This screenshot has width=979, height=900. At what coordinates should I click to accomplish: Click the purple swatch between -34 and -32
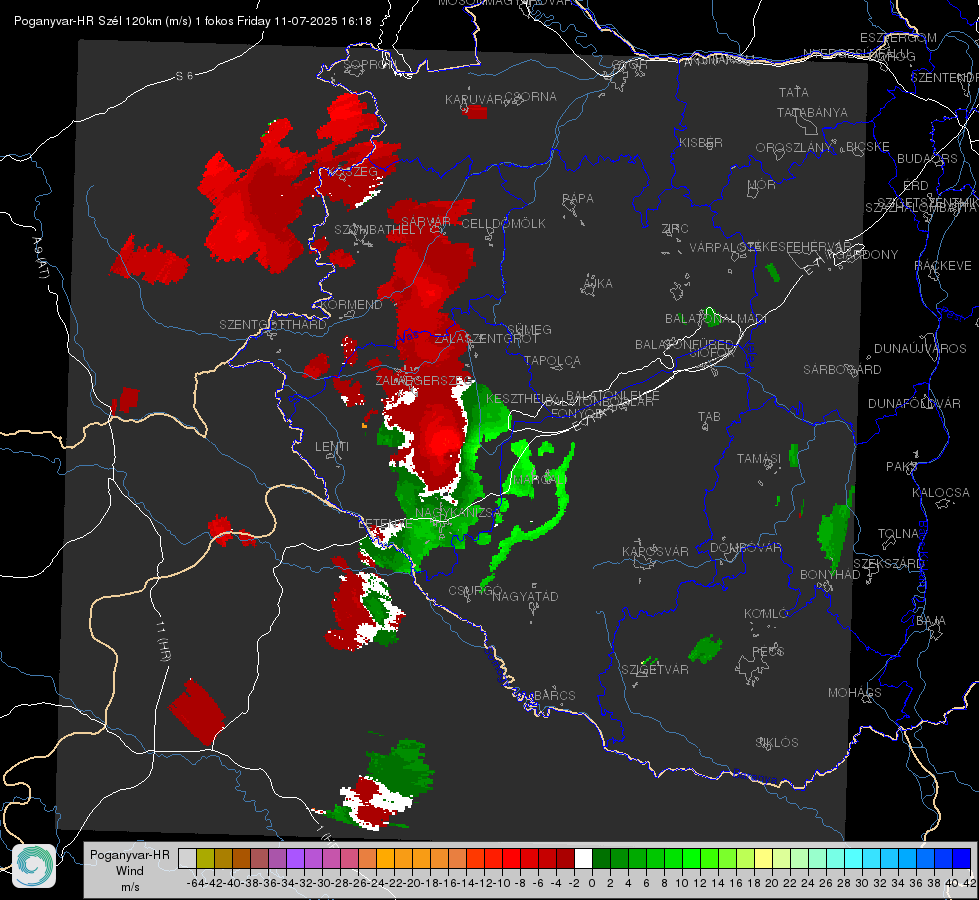[295, 858]
